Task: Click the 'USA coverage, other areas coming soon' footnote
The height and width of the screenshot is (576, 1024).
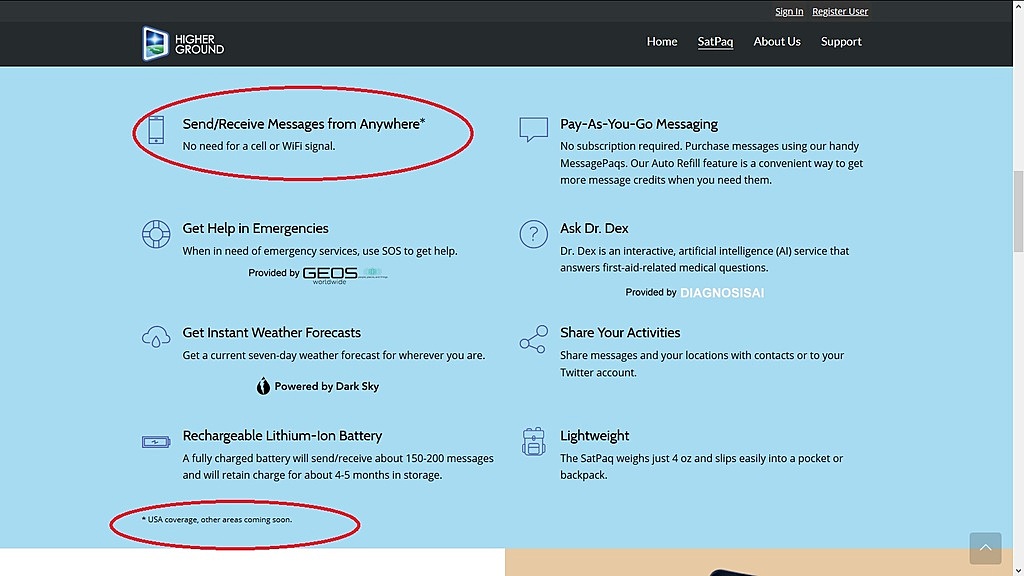Action: point(217,520)
